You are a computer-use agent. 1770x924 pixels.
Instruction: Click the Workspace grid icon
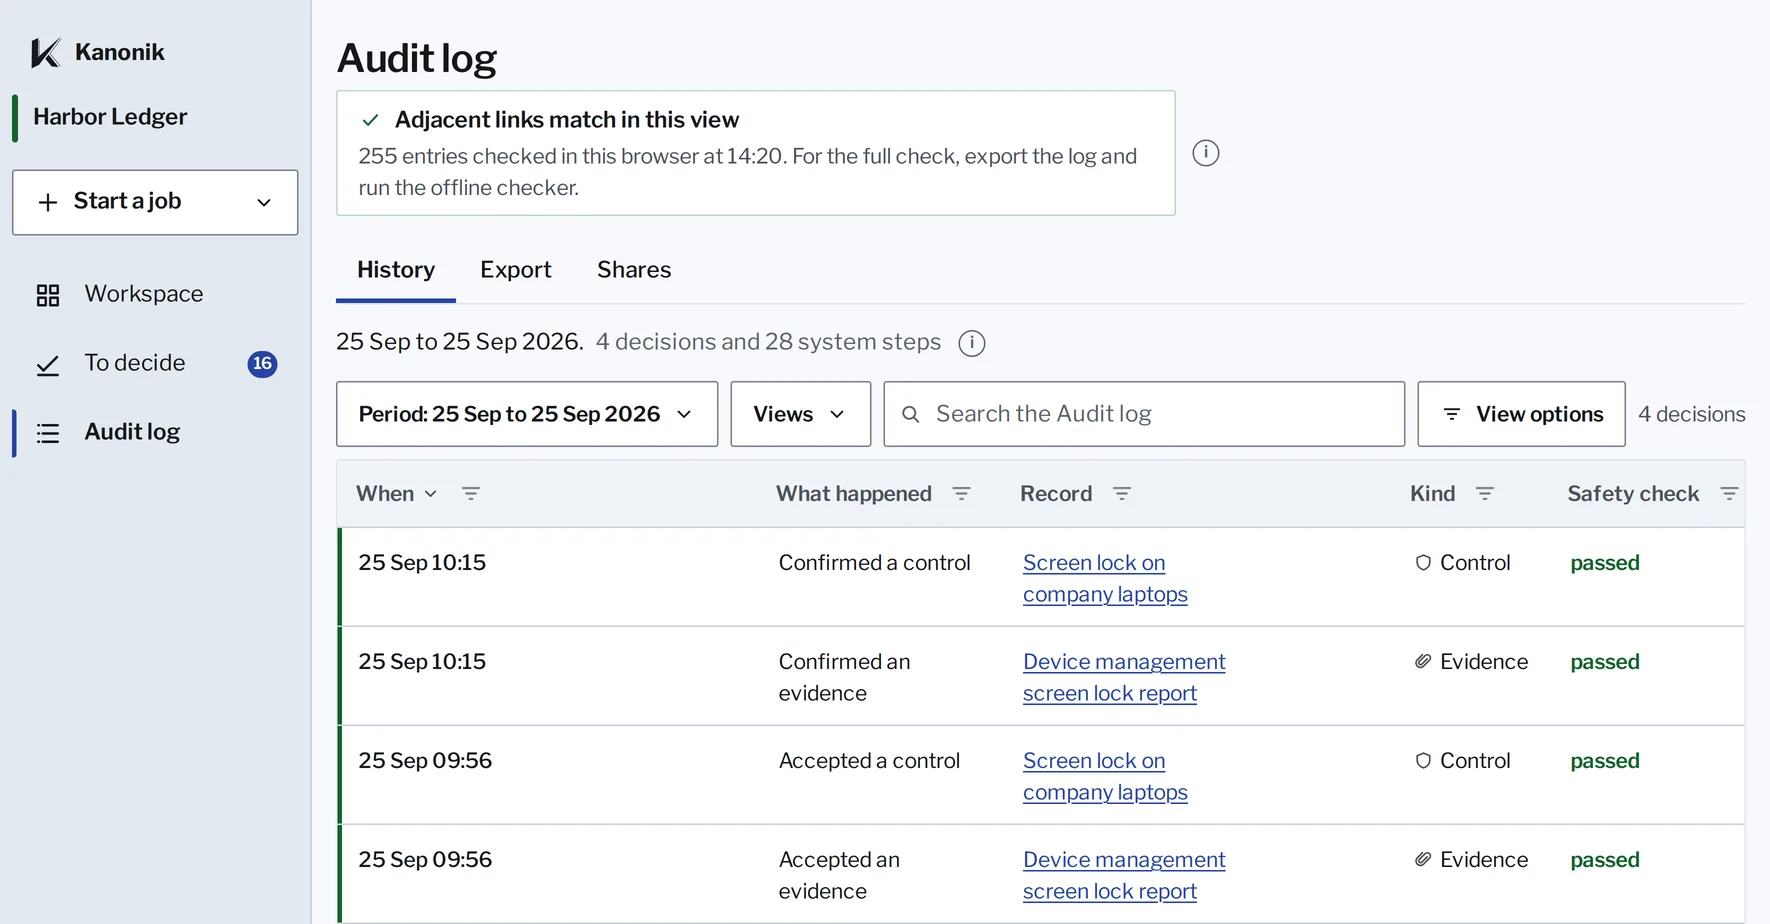pyautogui.click(x=48, y=295)
